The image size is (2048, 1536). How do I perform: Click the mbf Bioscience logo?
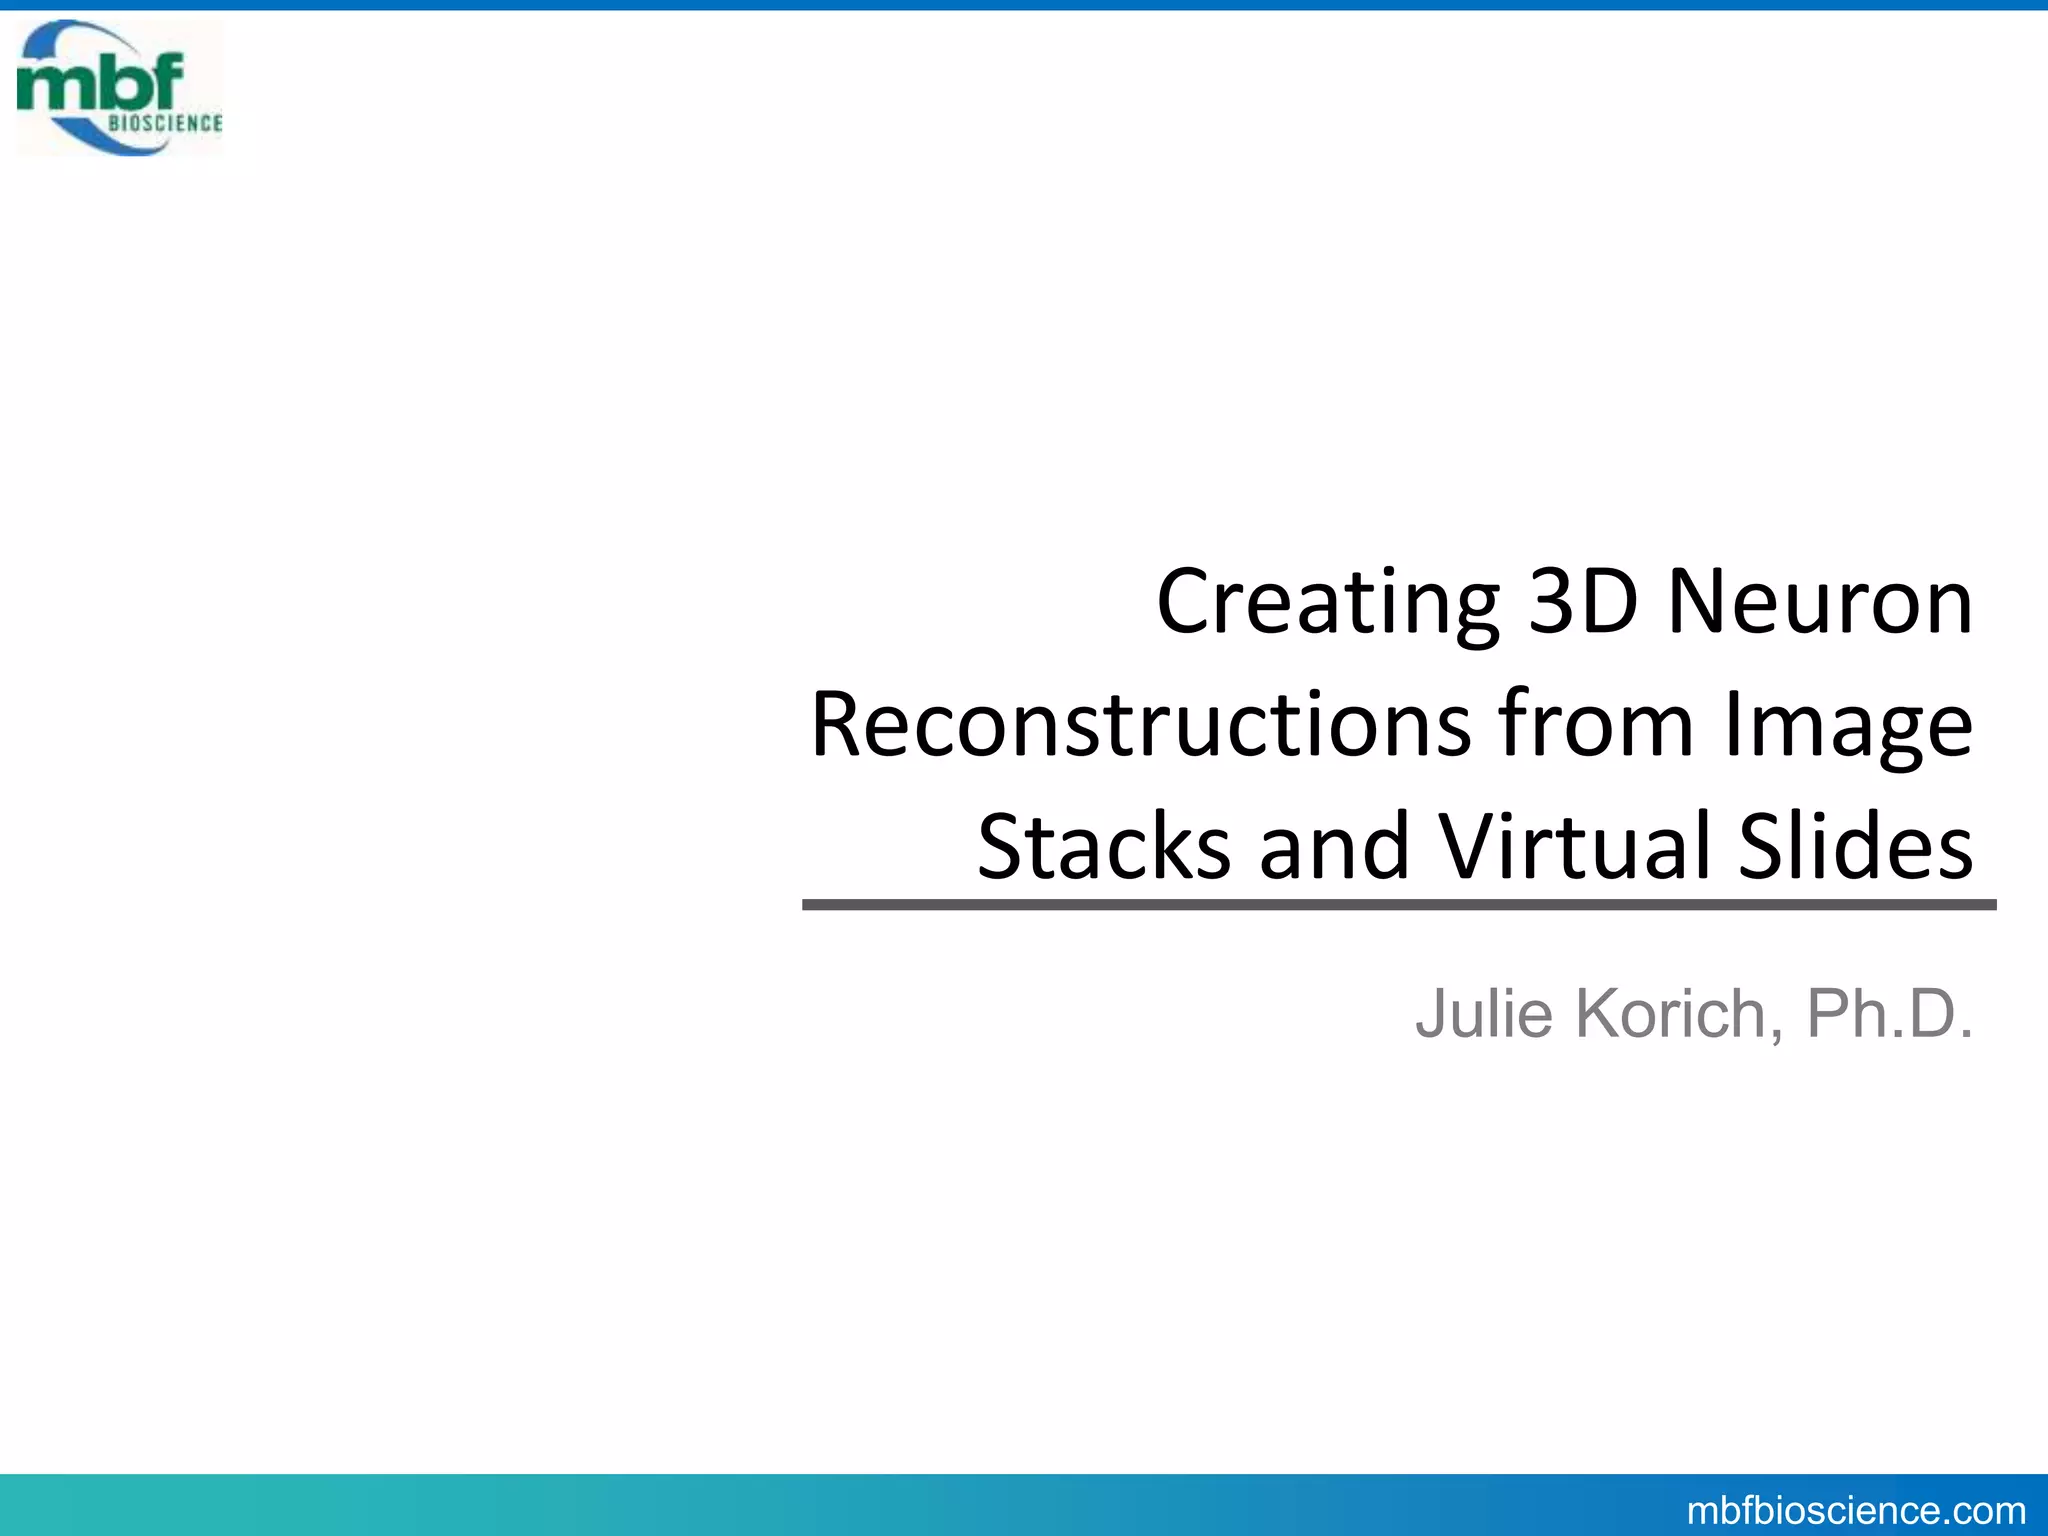tap(120, 88)
